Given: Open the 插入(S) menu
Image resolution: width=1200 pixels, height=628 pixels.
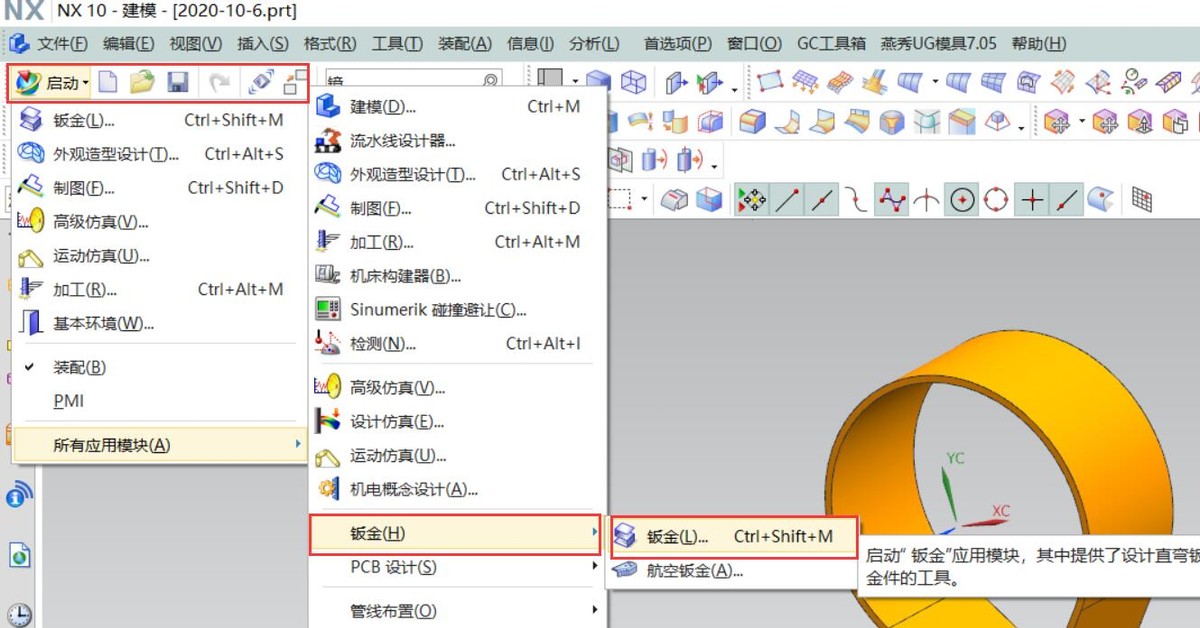Looking at the screenshot, I should [x=263, y=43].
